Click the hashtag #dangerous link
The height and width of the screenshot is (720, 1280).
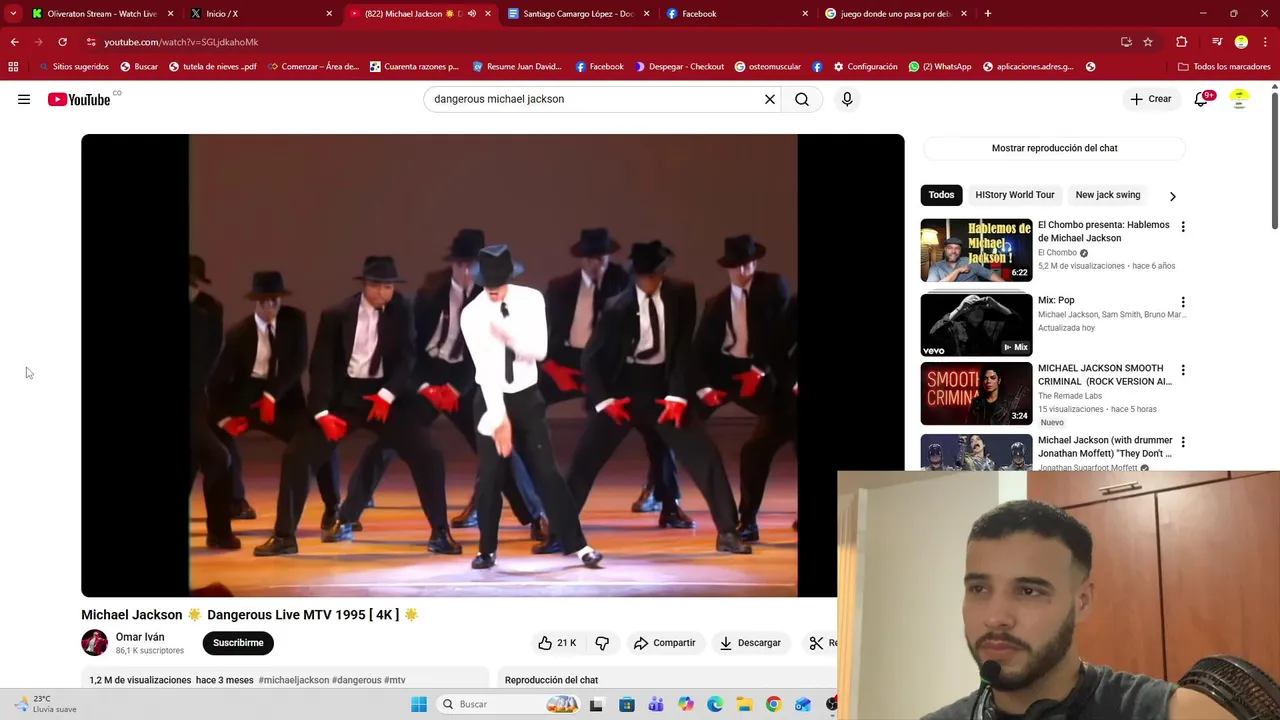(x=356, y=680)
